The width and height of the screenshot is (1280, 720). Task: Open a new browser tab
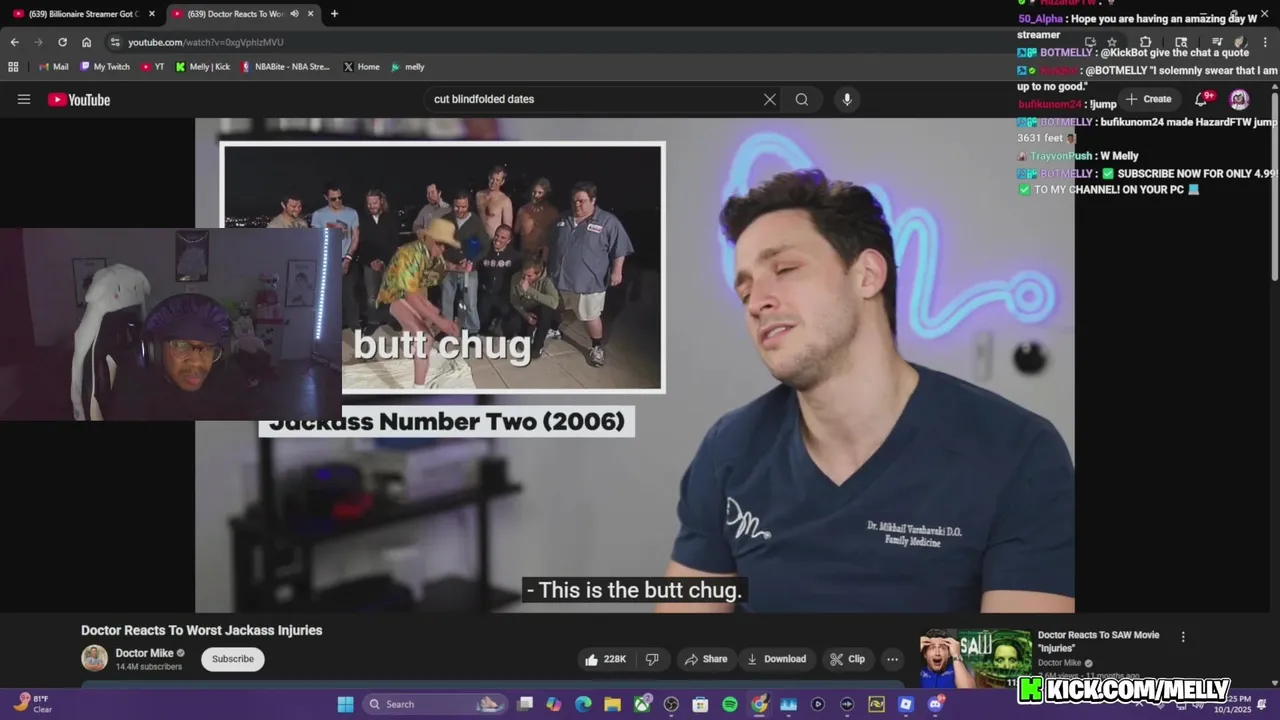point(334,14)
